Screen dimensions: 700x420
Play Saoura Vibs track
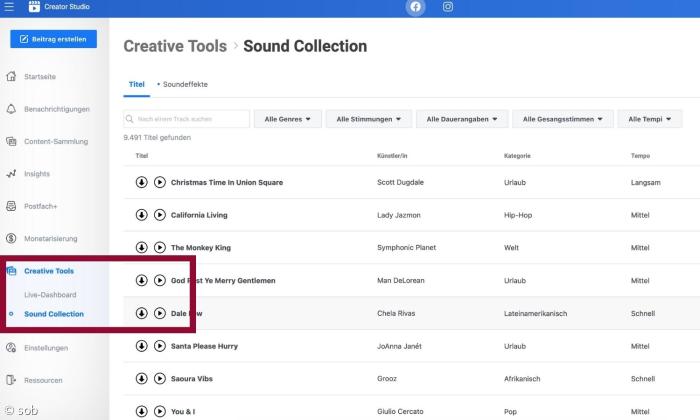[x=159, y=378]
